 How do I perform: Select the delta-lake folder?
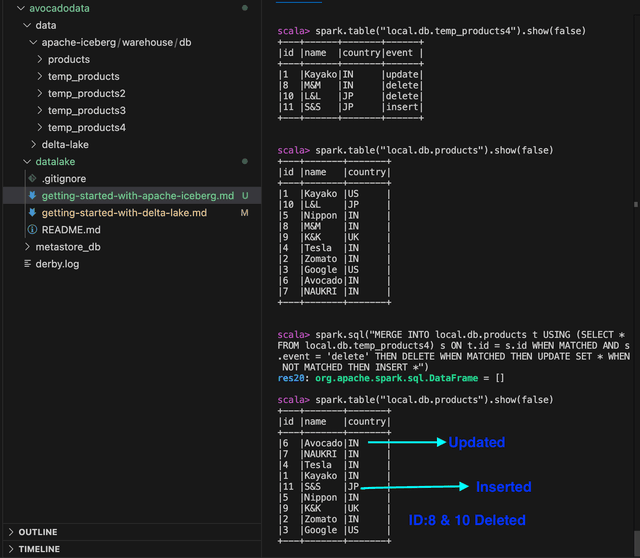(x=65, y=145)
